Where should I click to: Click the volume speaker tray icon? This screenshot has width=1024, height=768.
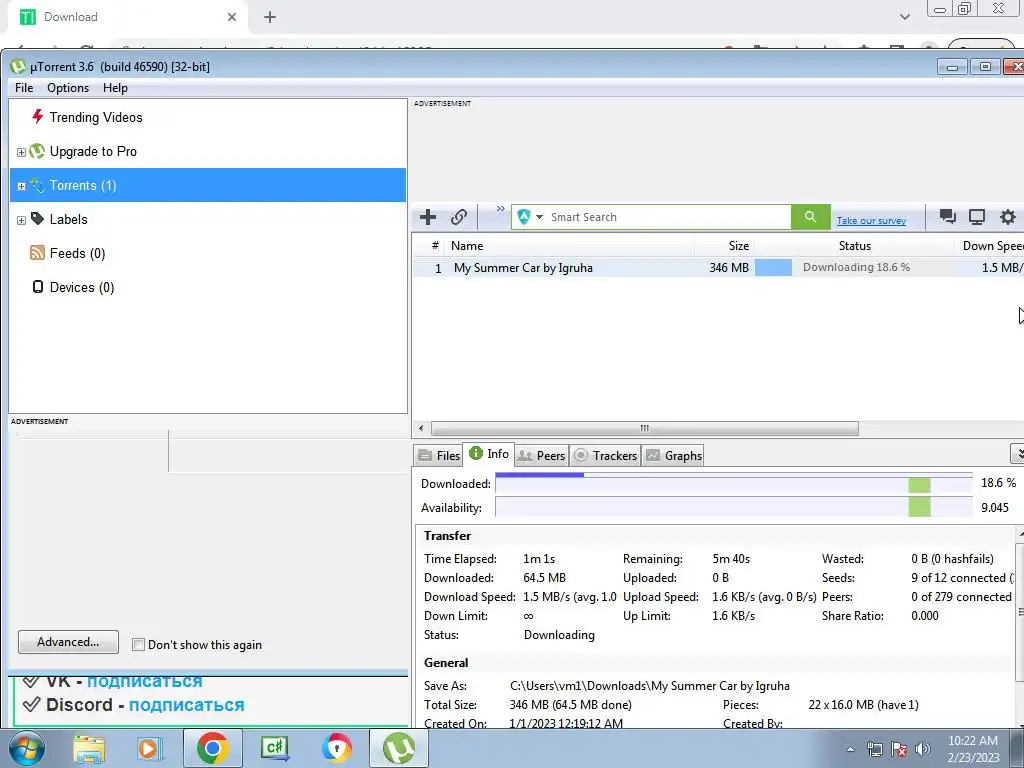tap(922, 749)
